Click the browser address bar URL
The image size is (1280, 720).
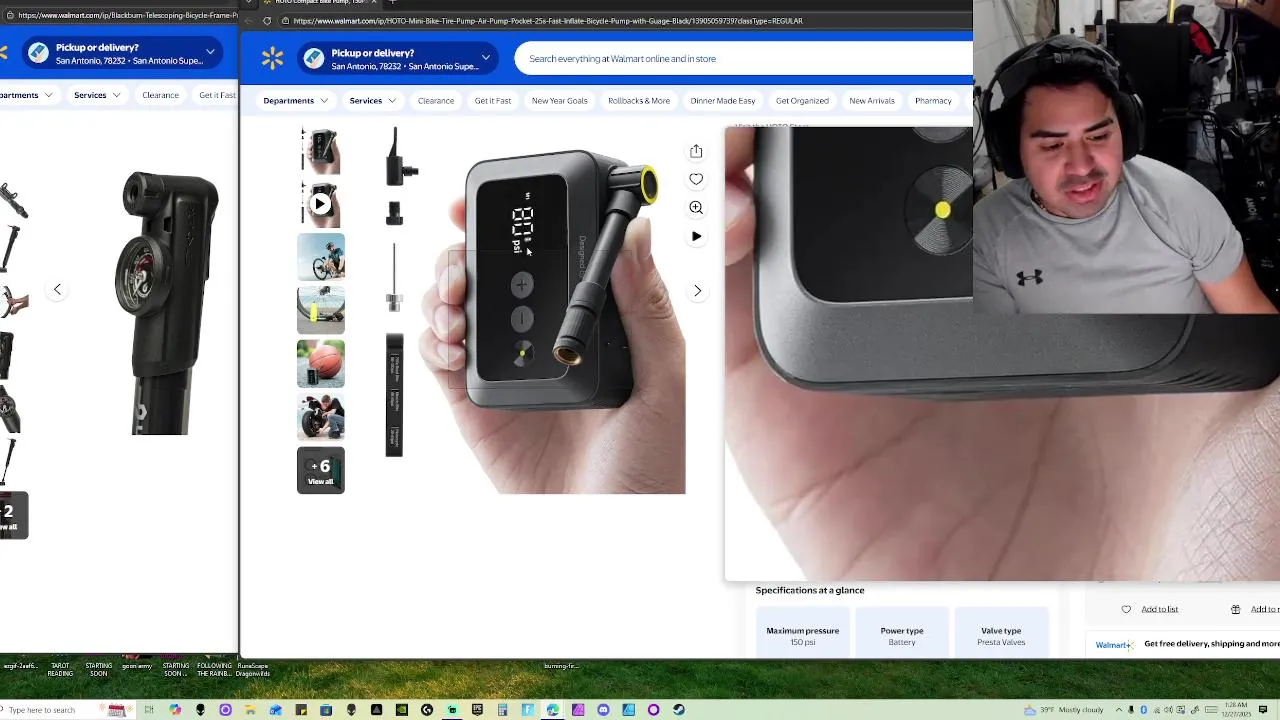pyautogui.click(x=548, y=20)
